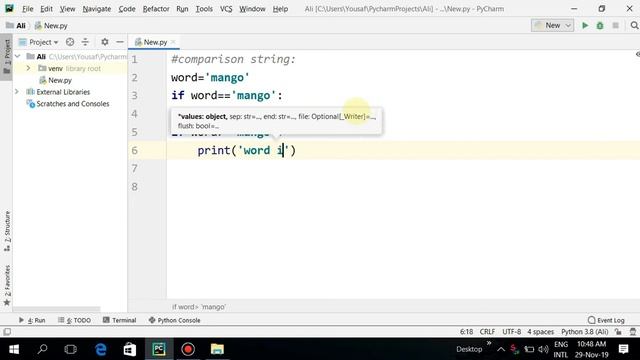Click the Ali breadcrumb in navigation bar
Viewport: 640px width, 360px height.
tap(16, 25)
